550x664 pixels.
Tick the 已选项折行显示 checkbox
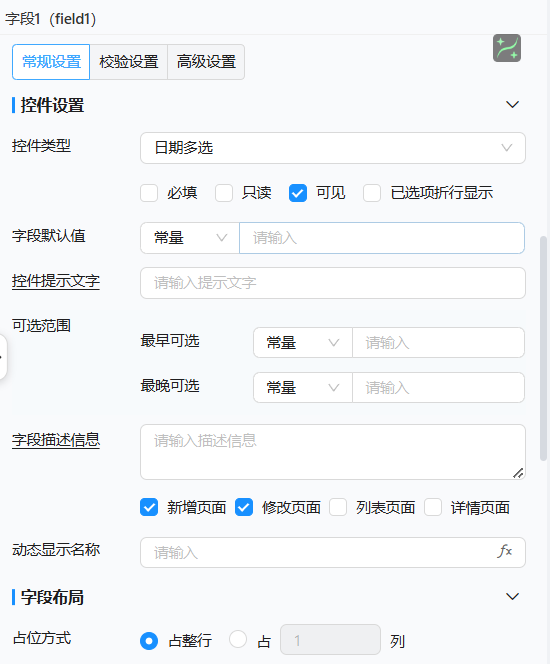point(372,193)
